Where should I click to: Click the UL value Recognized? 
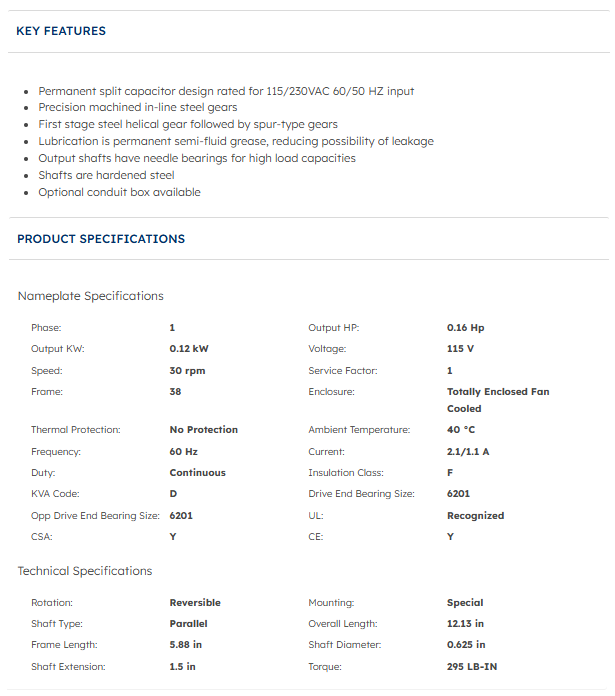pyautogui.click(x=475, y=516)
